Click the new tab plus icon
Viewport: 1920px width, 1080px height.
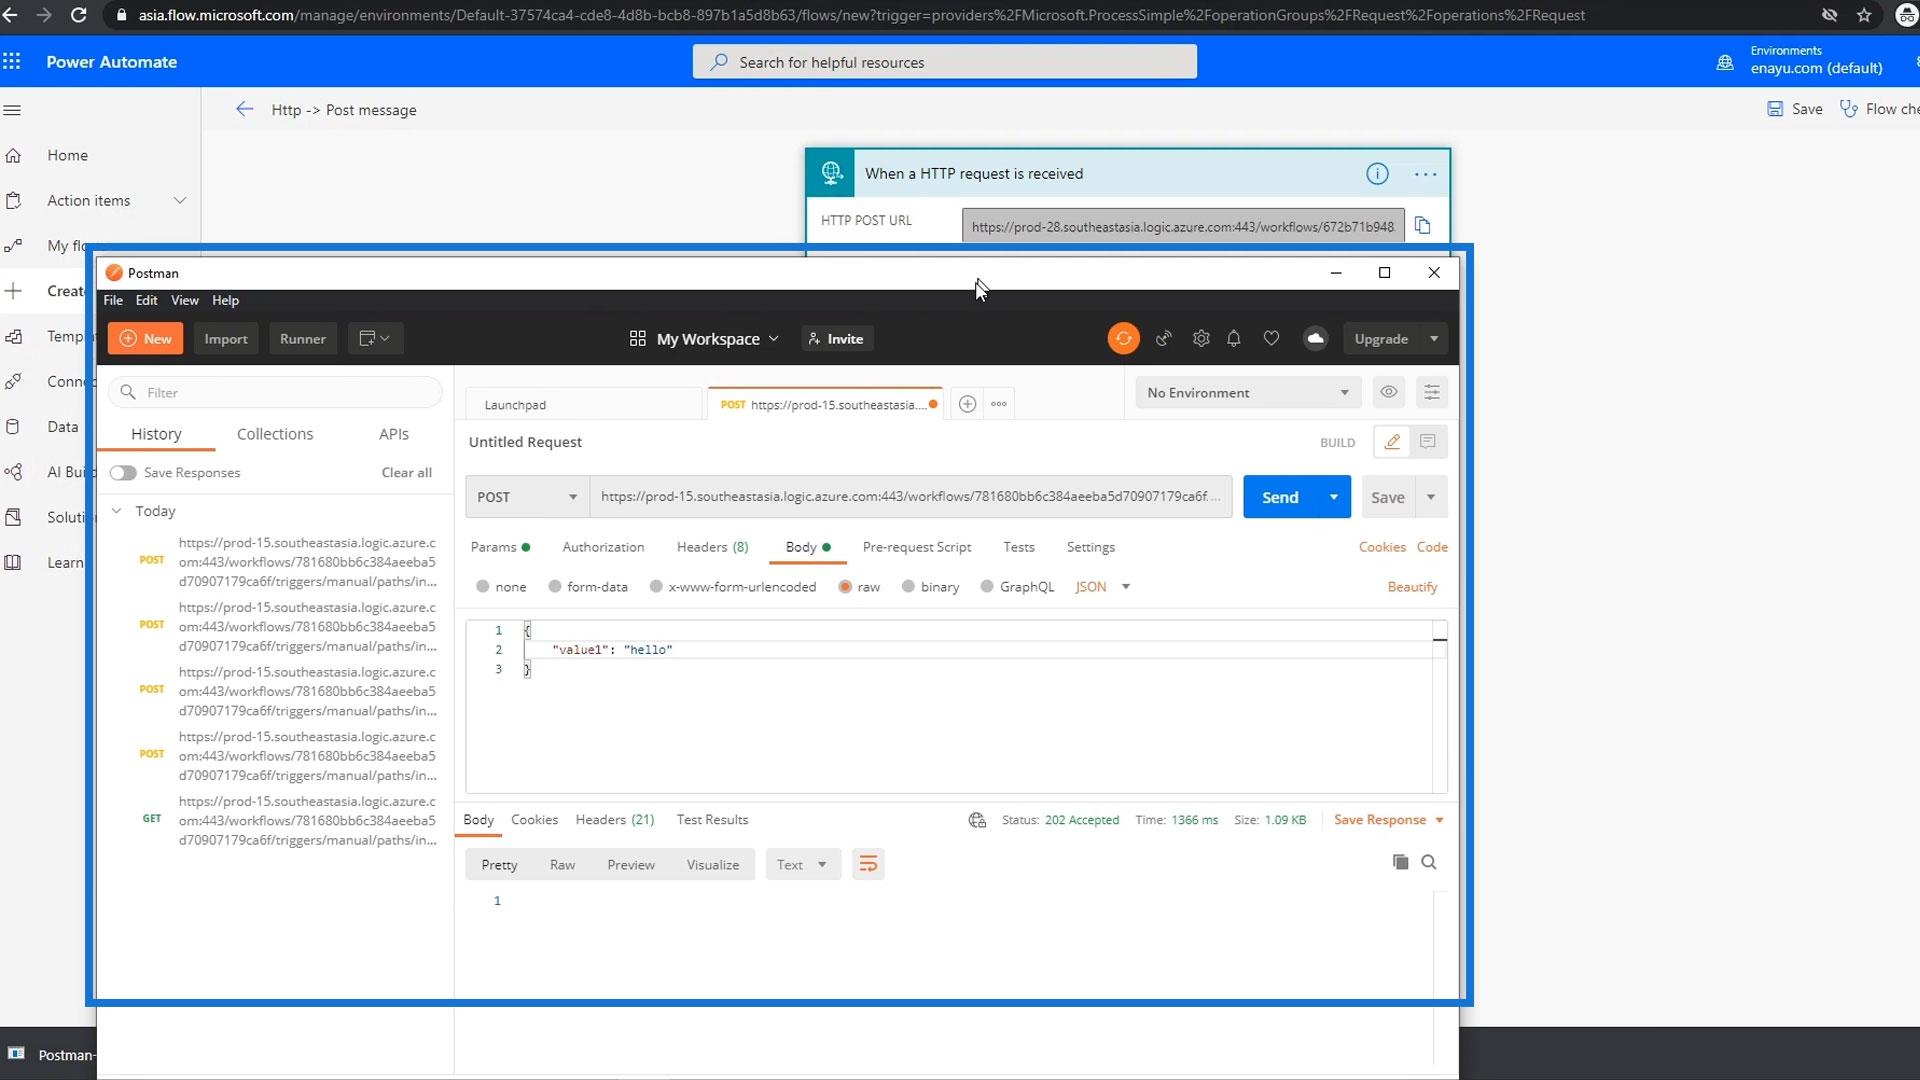(x=967, y=404)
